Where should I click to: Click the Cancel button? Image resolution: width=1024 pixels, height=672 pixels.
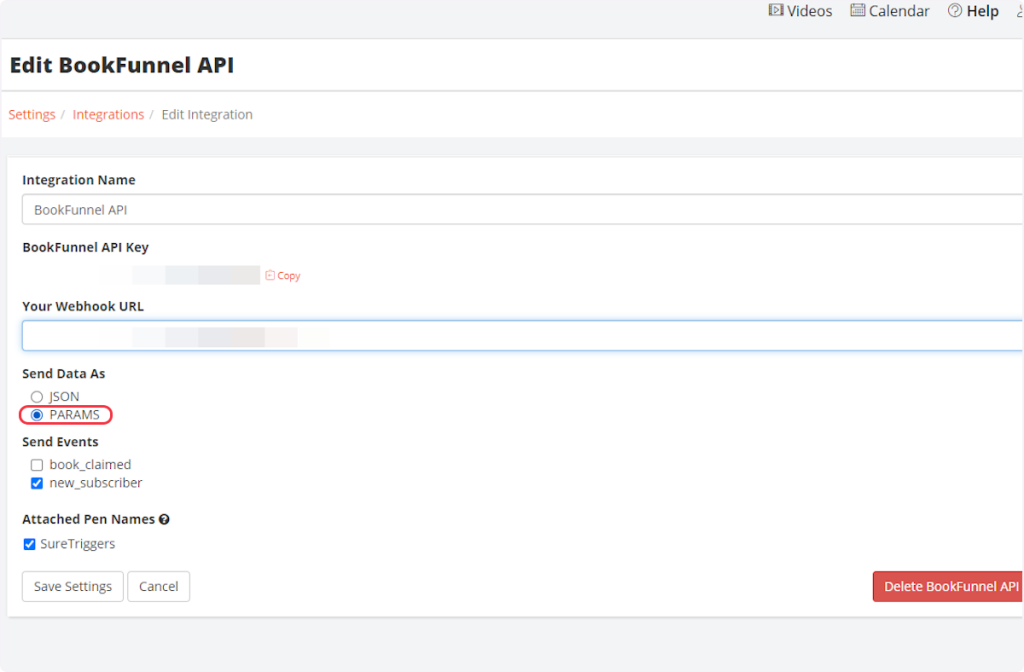coord(158,586)
